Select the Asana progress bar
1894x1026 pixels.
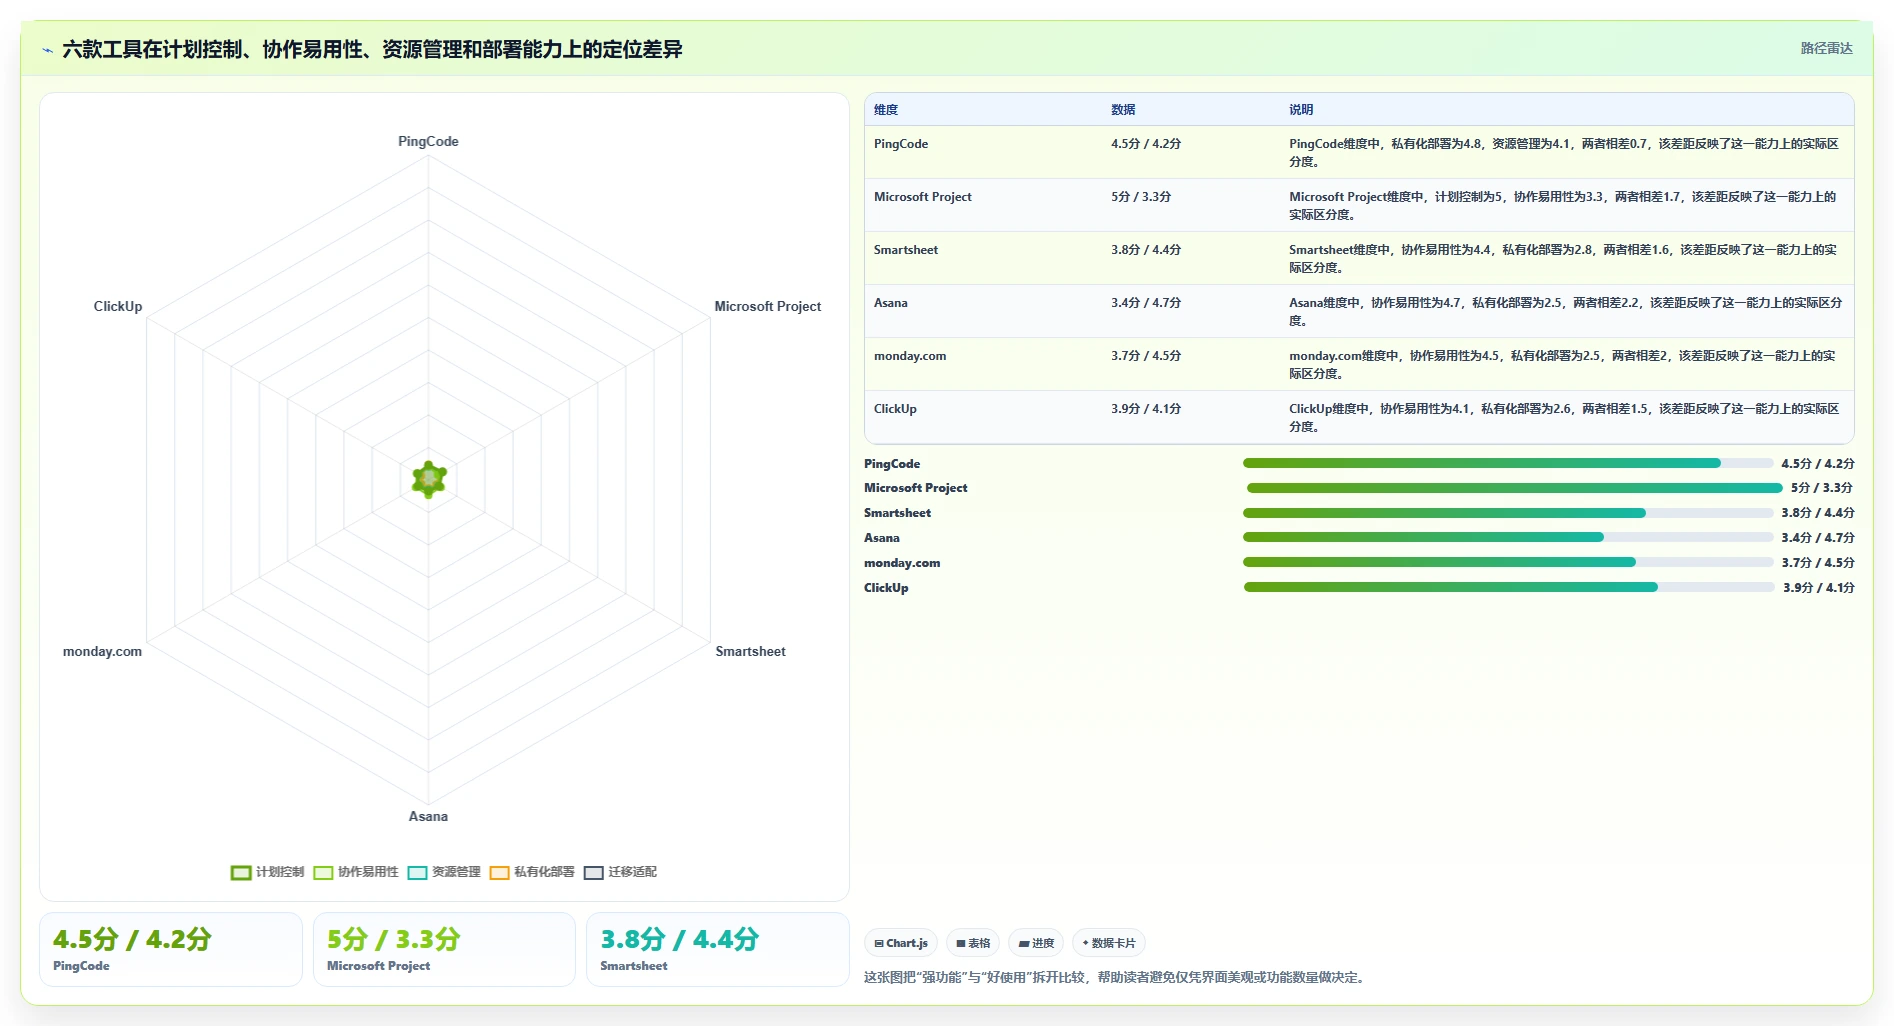1508,537
